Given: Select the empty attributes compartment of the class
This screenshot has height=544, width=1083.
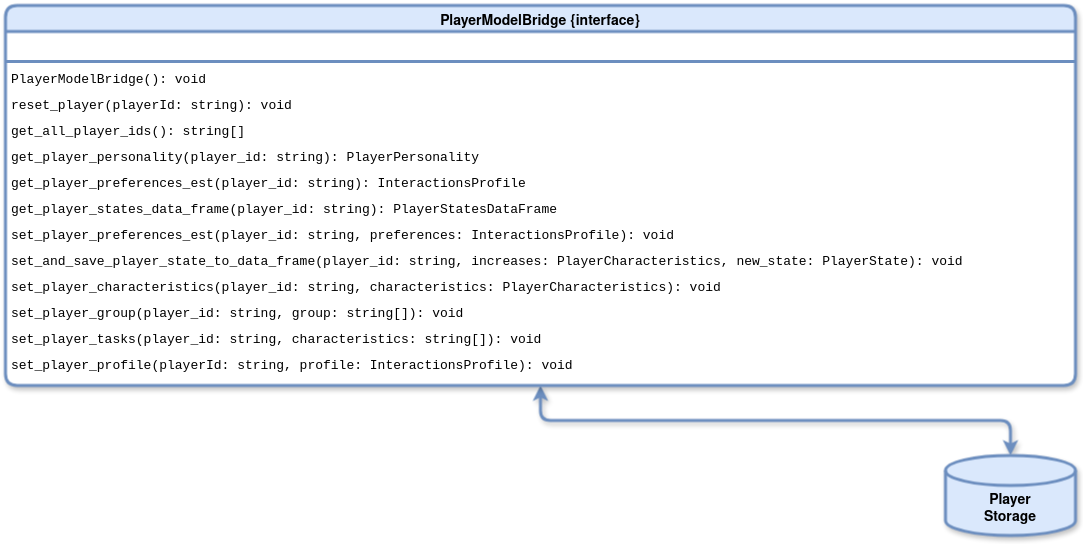Looking at the screenshot, I should tap(540, 46).
